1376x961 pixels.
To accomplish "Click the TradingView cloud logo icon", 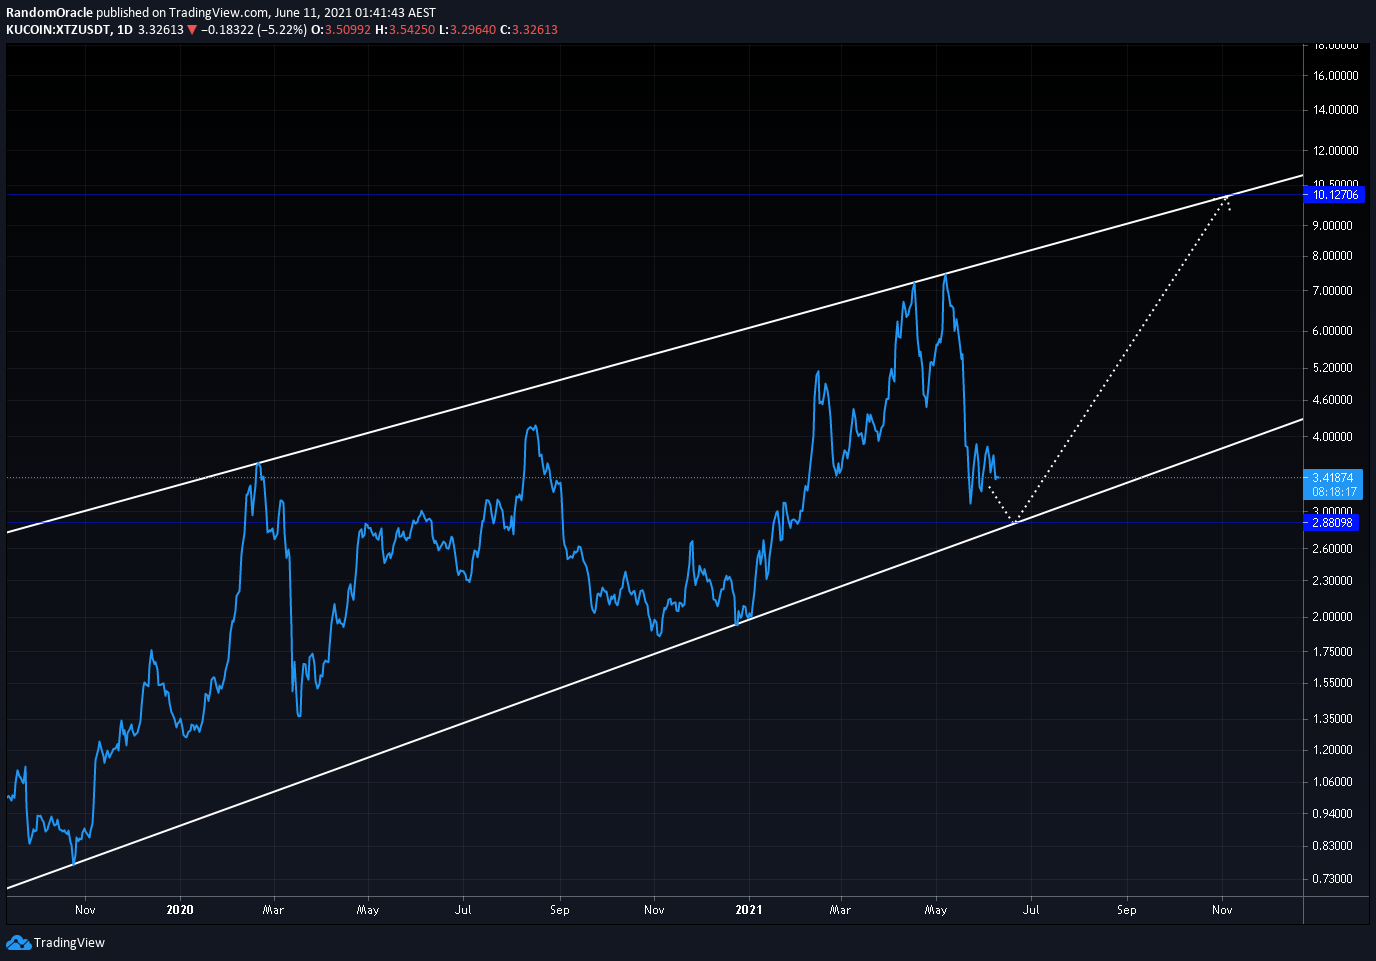I will pyautogui.click(x=19, y=942).
